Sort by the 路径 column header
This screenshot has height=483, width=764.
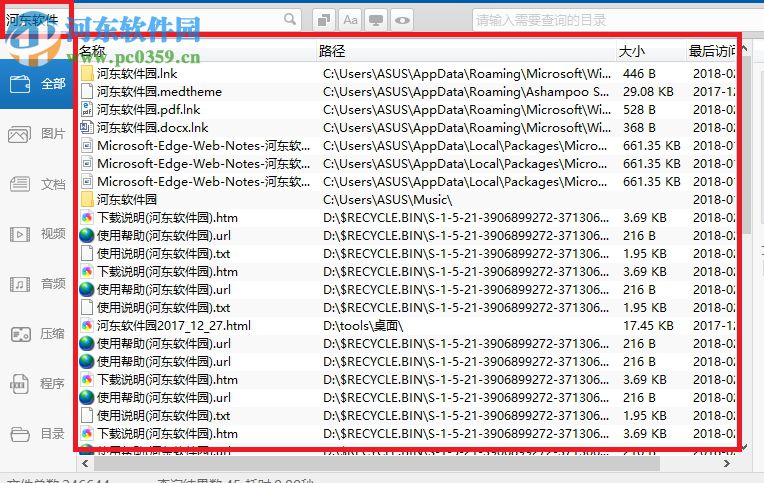(466, 51)
